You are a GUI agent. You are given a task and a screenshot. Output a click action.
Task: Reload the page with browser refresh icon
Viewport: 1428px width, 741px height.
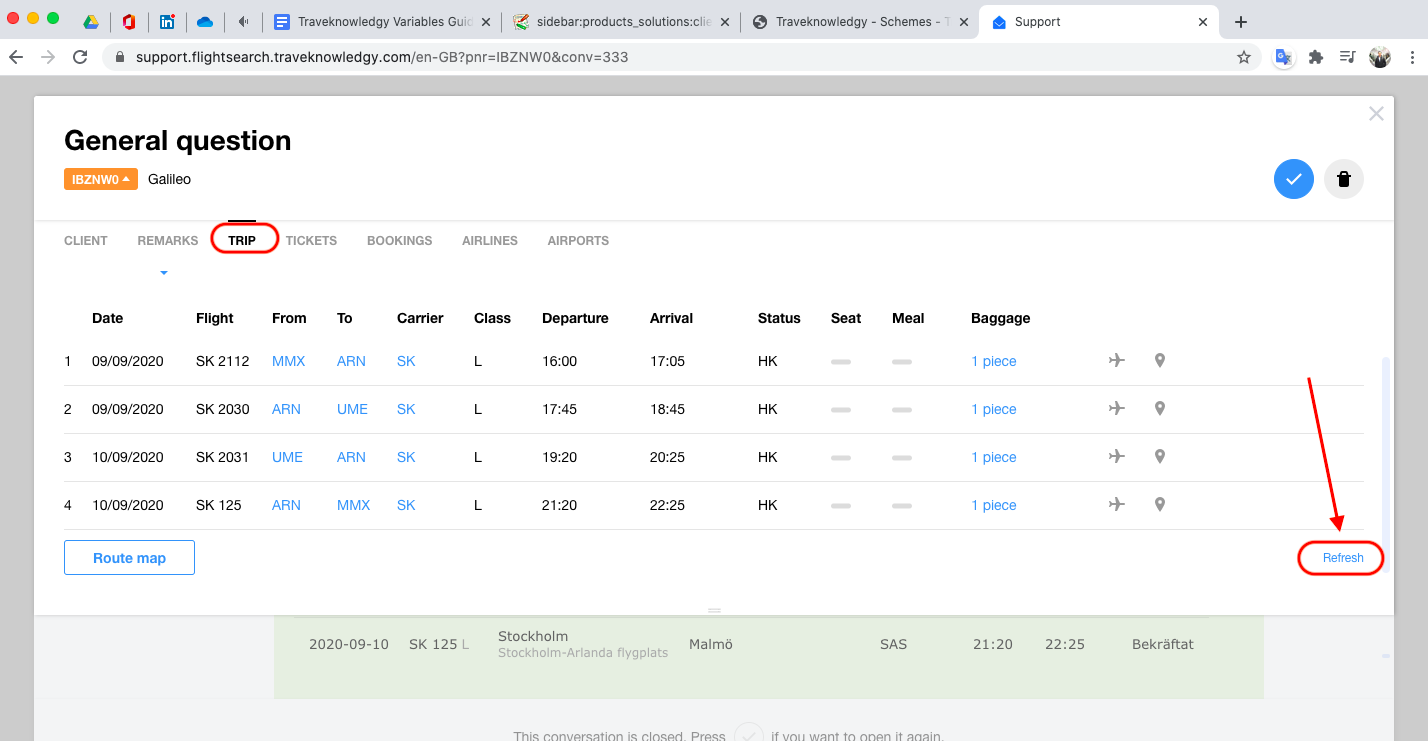tap(80, 57)
